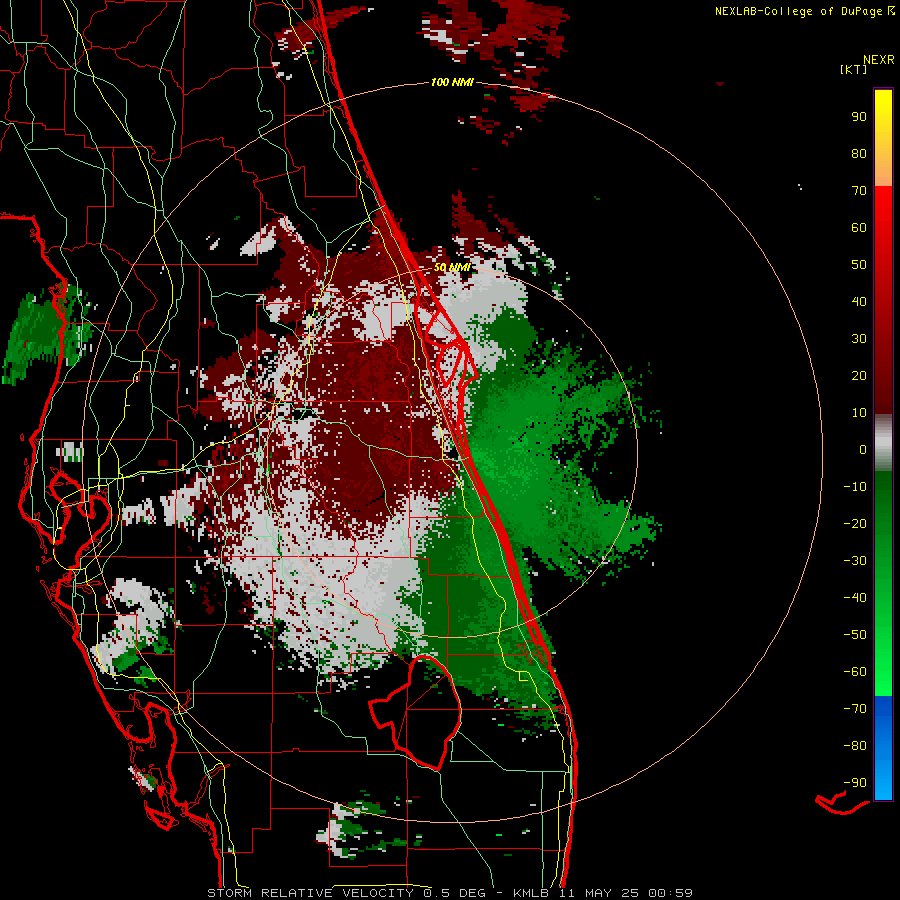
Task: Click the positive 90 knots scale value
Action: coord(859,117)
